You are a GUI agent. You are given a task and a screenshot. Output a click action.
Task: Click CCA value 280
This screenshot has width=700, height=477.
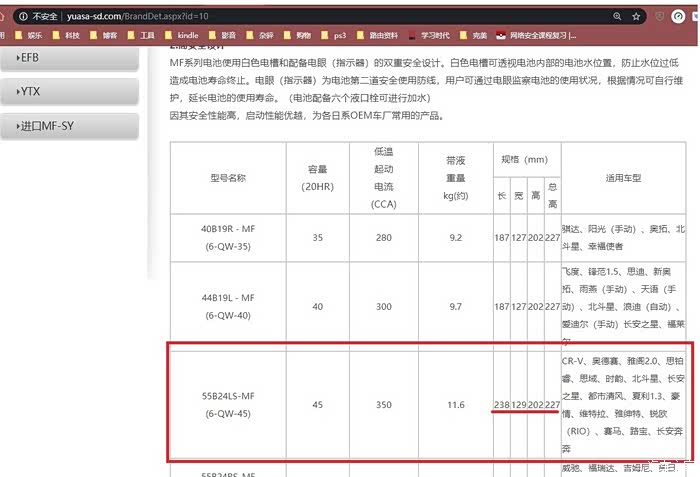pos(383,238)
